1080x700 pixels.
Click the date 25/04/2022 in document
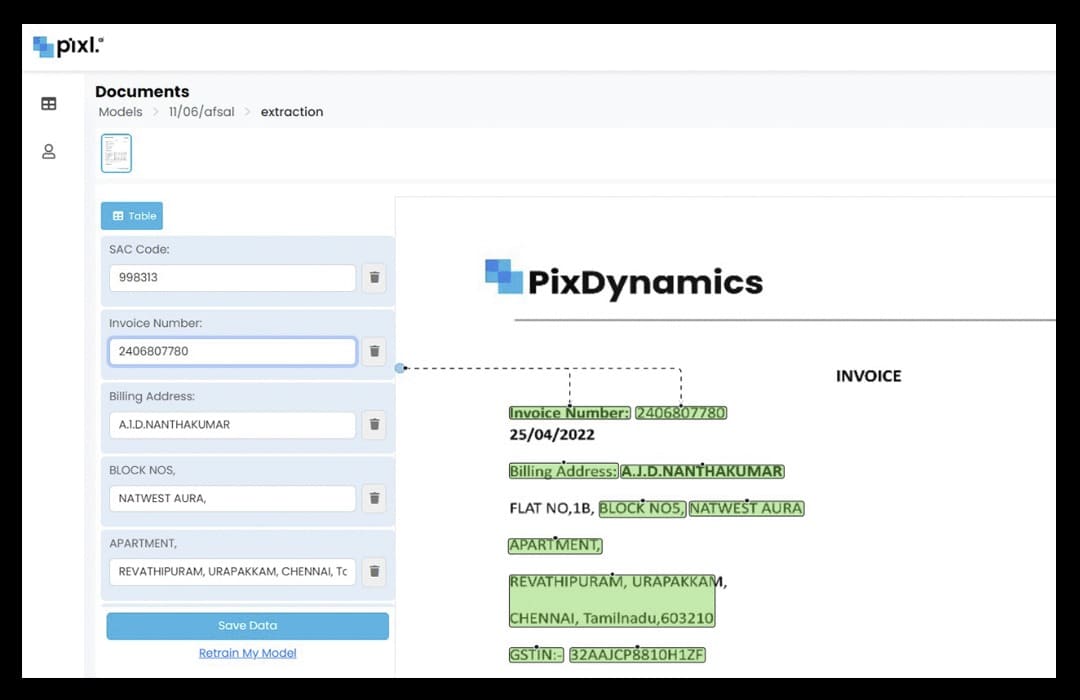click(x=552, y=435)
